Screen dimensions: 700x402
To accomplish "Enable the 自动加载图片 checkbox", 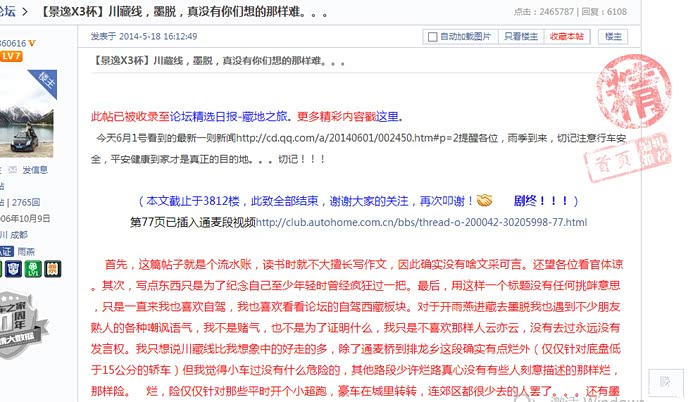I will pyautogui.click(x=432, y=37).
